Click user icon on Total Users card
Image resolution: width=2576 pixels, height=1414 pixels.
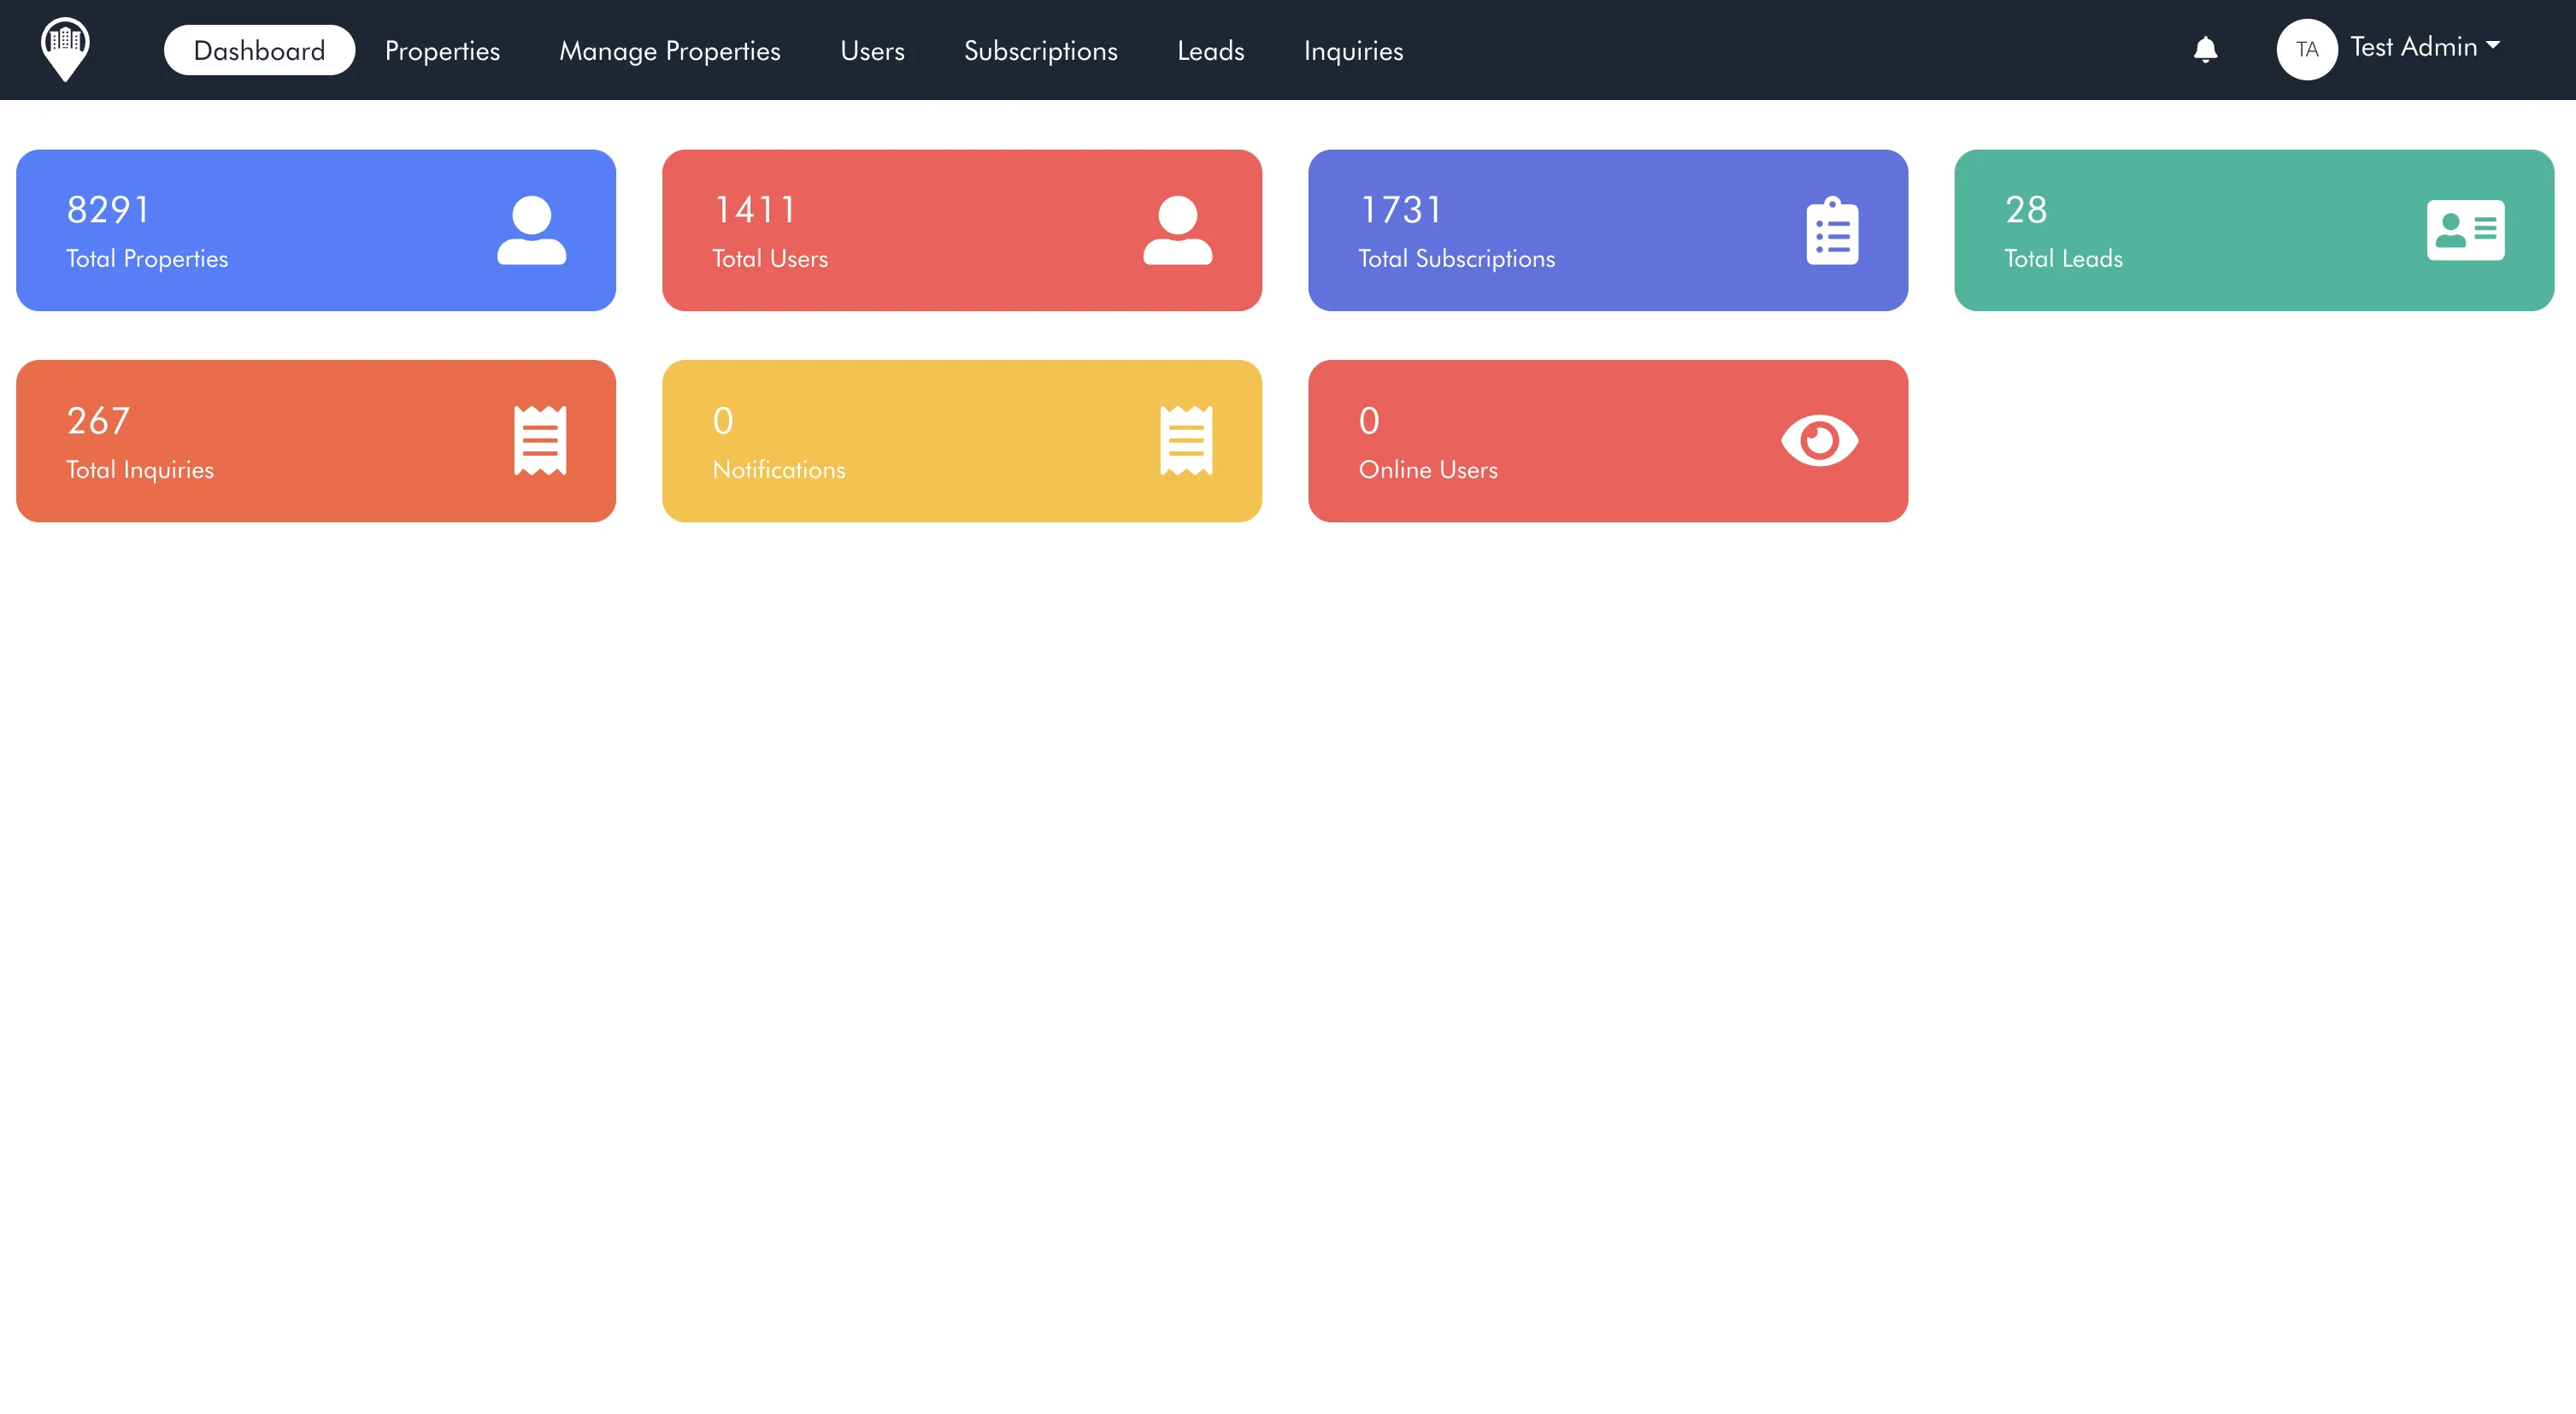tap(1177, 230)
